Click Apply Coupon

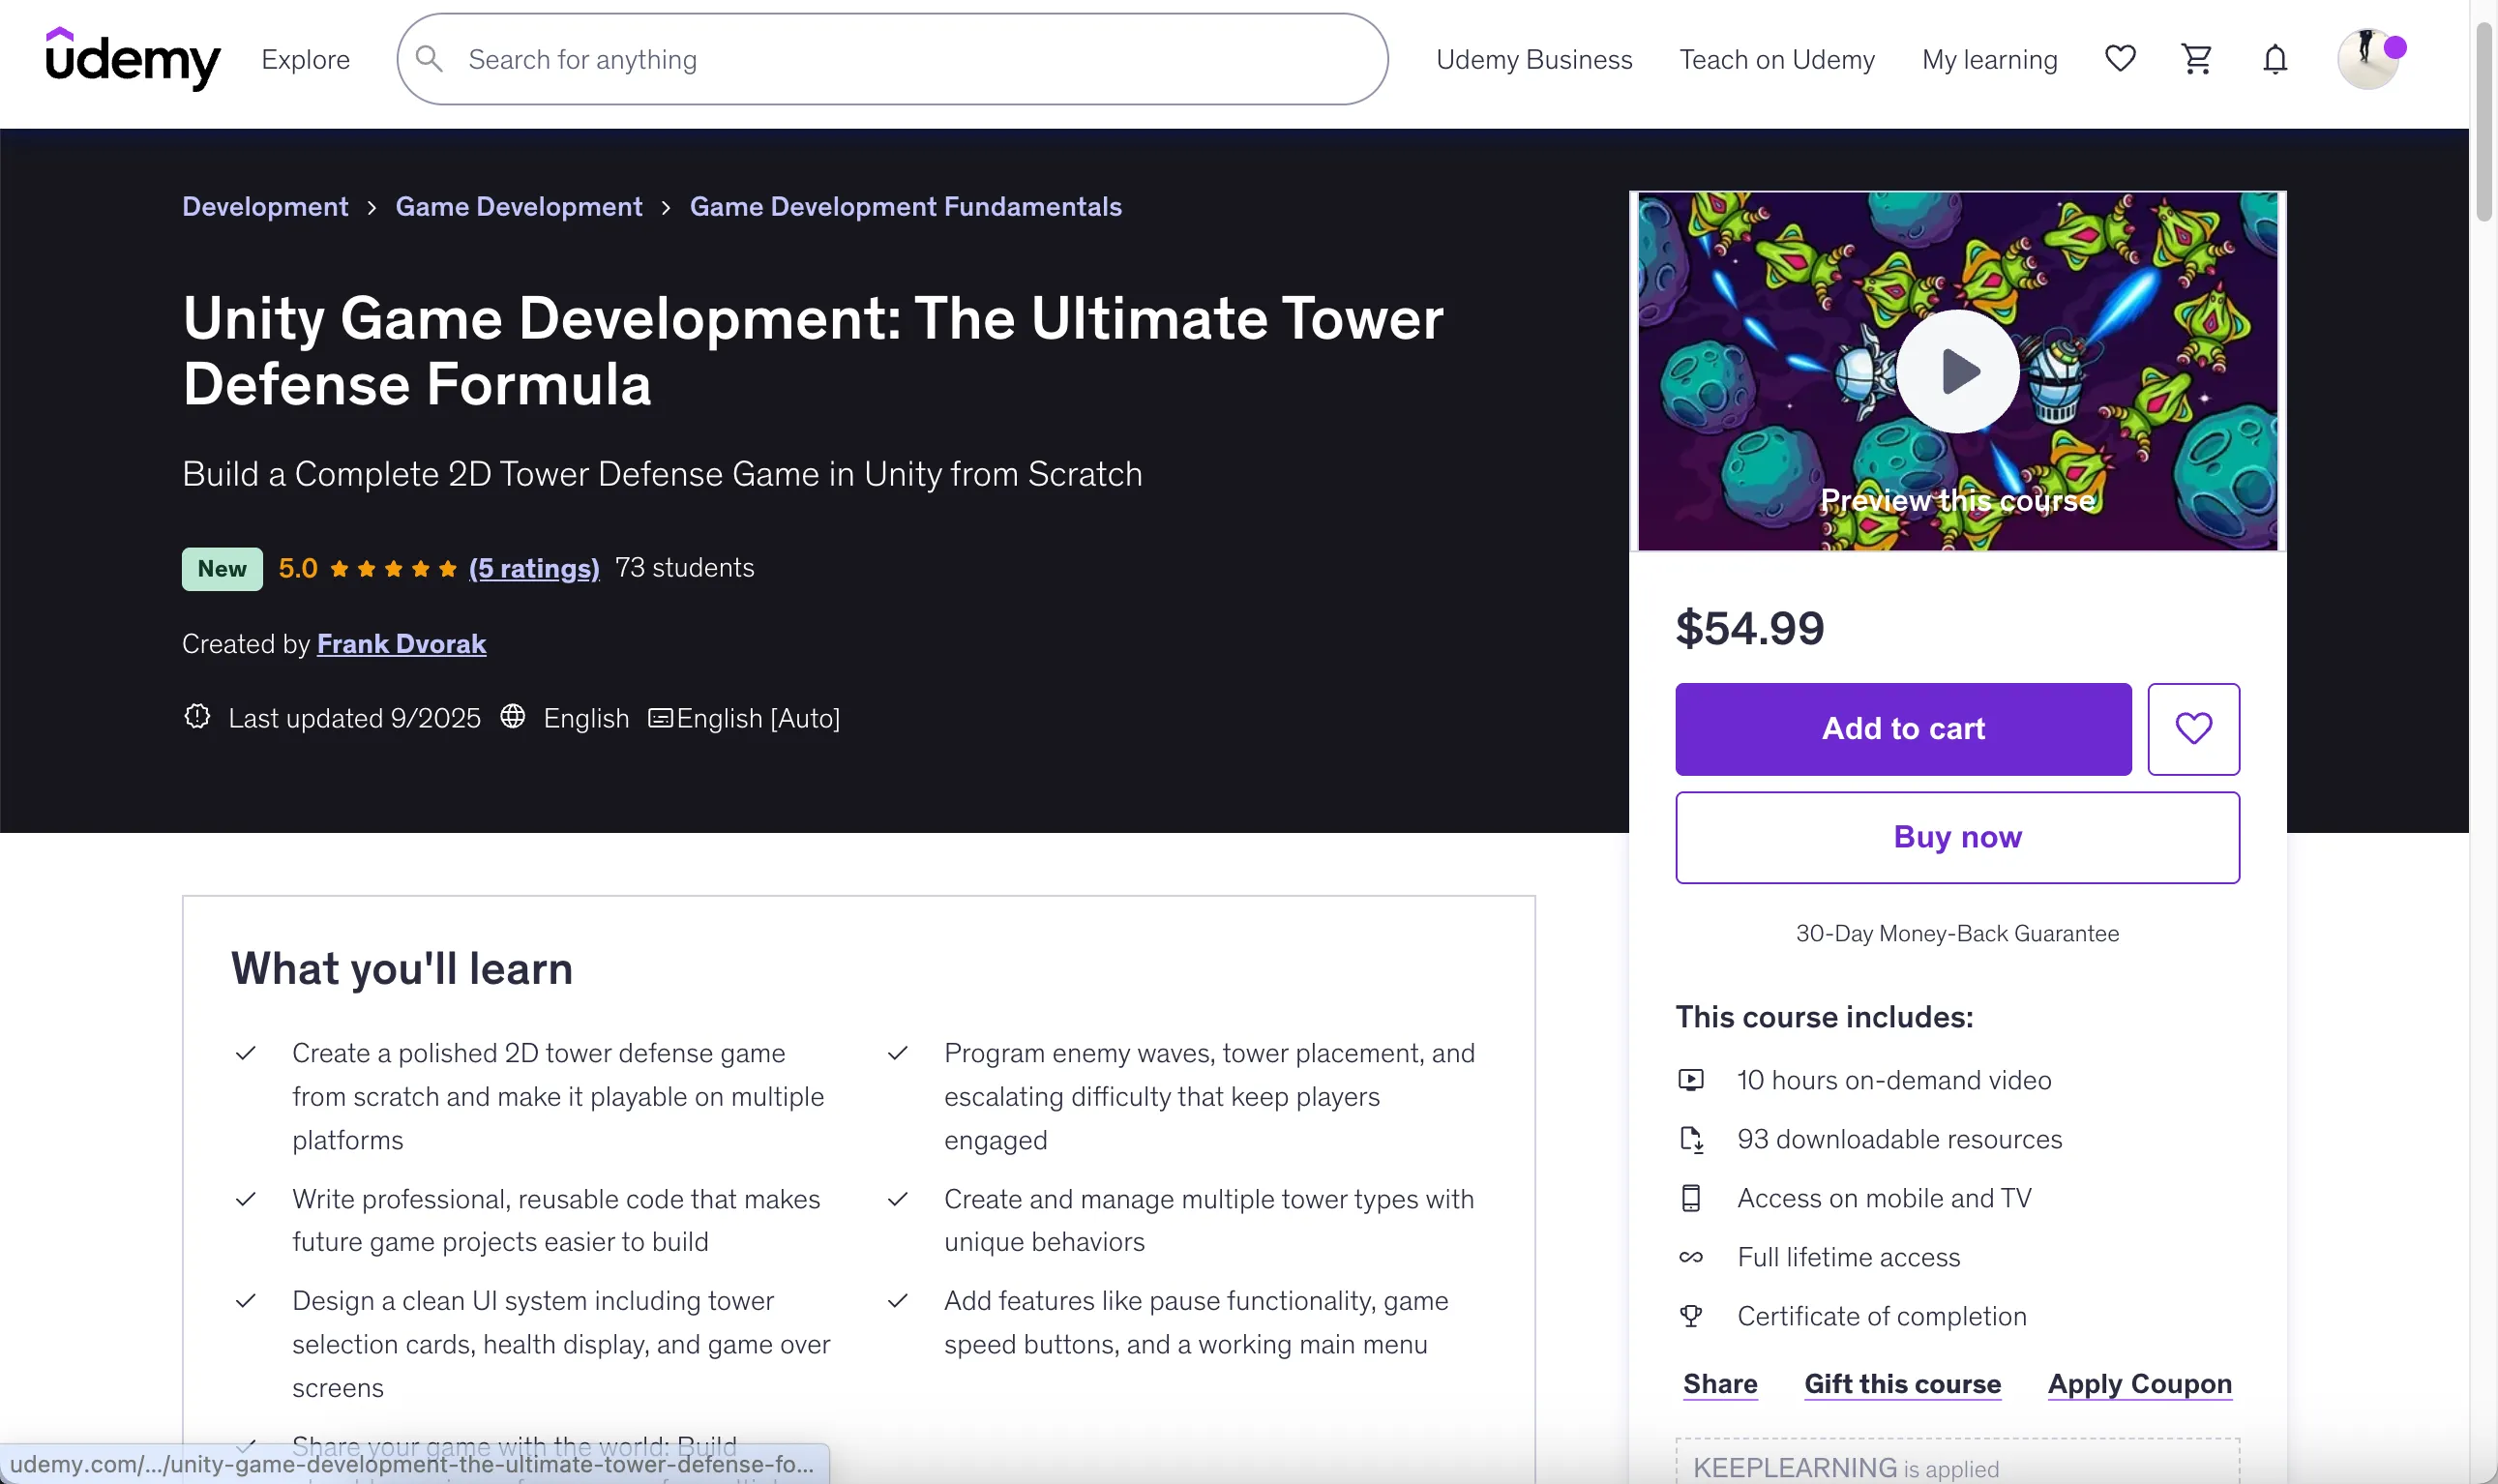tap(2138, 1384)
